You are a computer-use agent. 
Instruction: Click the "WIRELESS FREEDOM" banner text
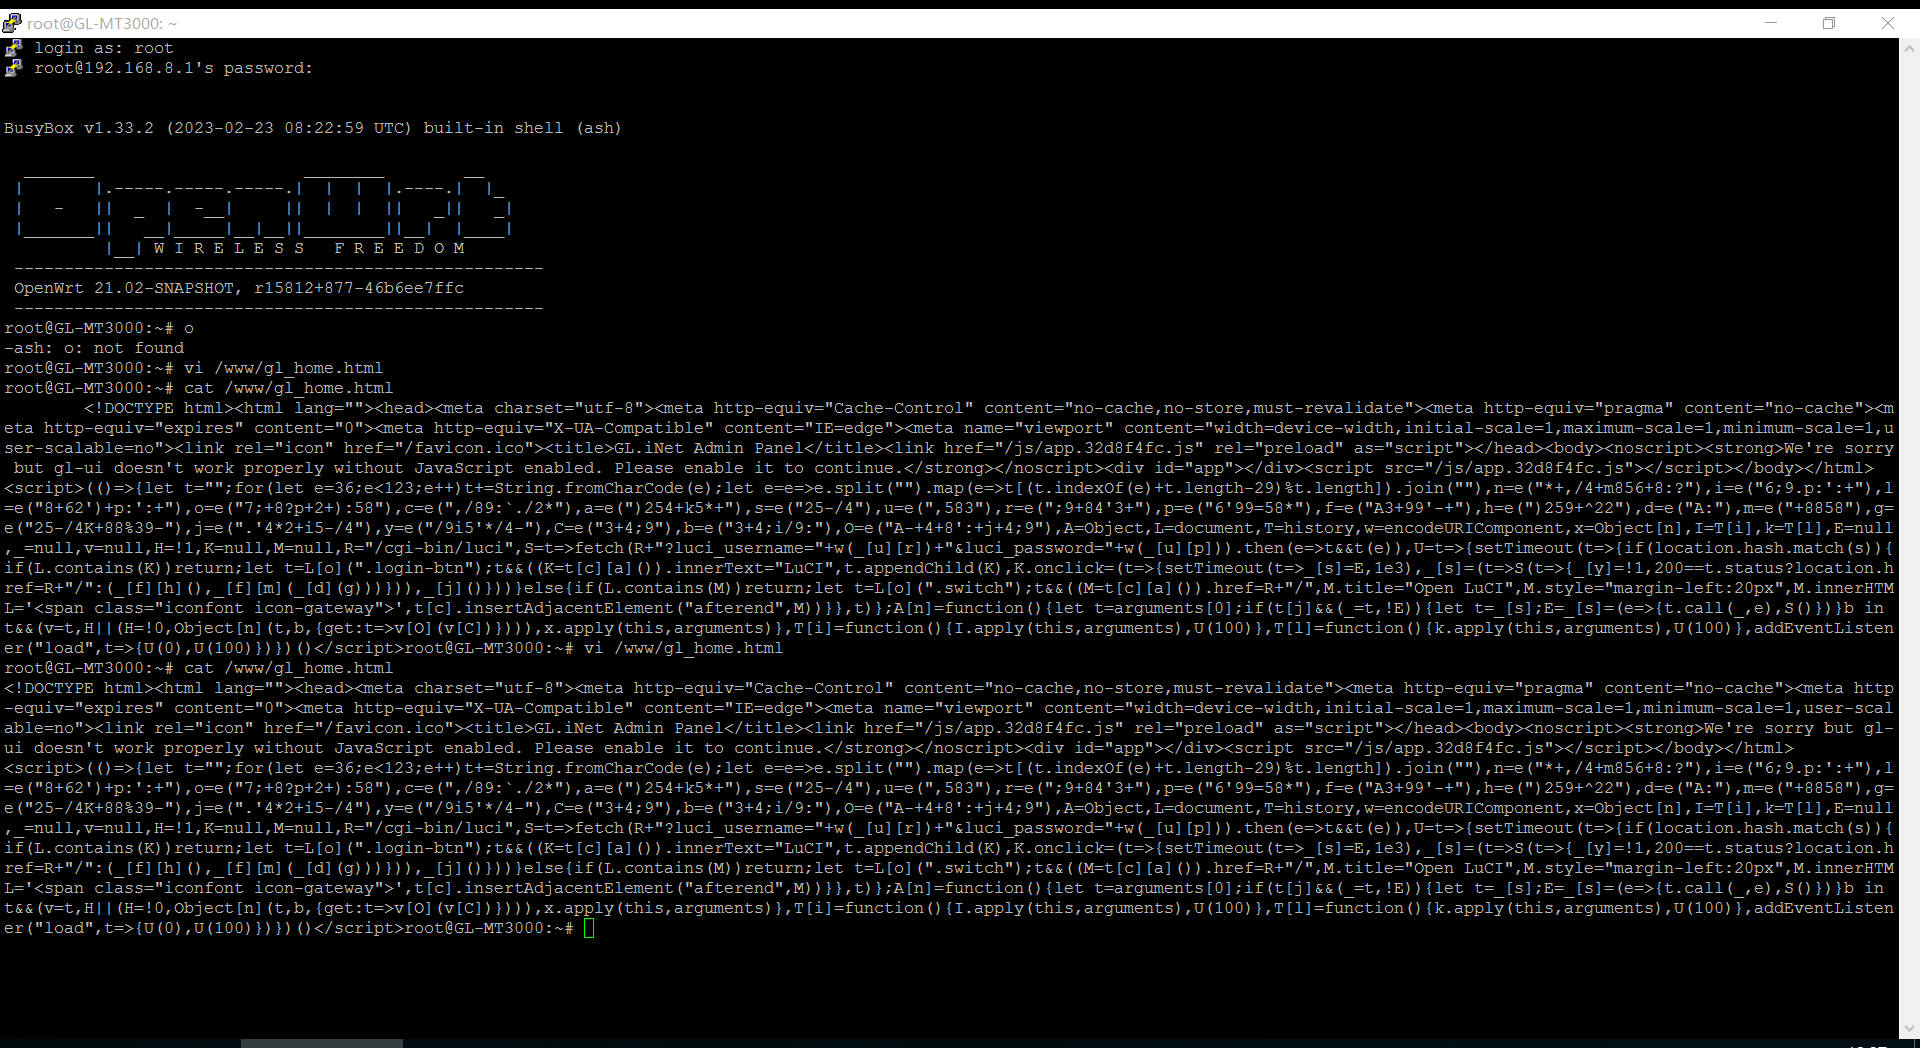(x=308, y=248)
